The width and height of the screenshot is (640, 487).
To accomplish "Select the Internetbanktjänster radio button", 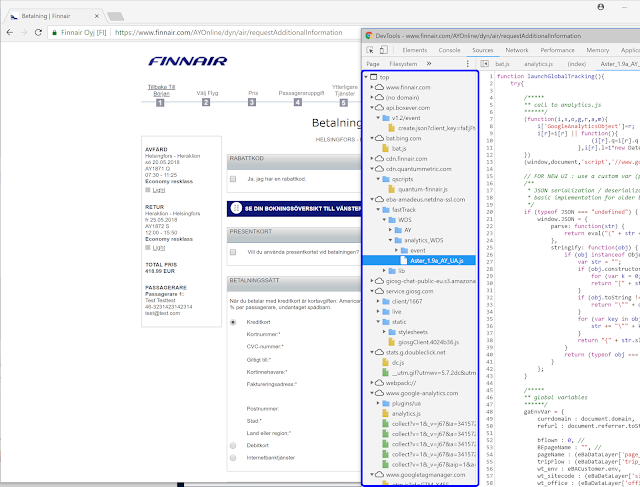I will (x=233, y=458).
